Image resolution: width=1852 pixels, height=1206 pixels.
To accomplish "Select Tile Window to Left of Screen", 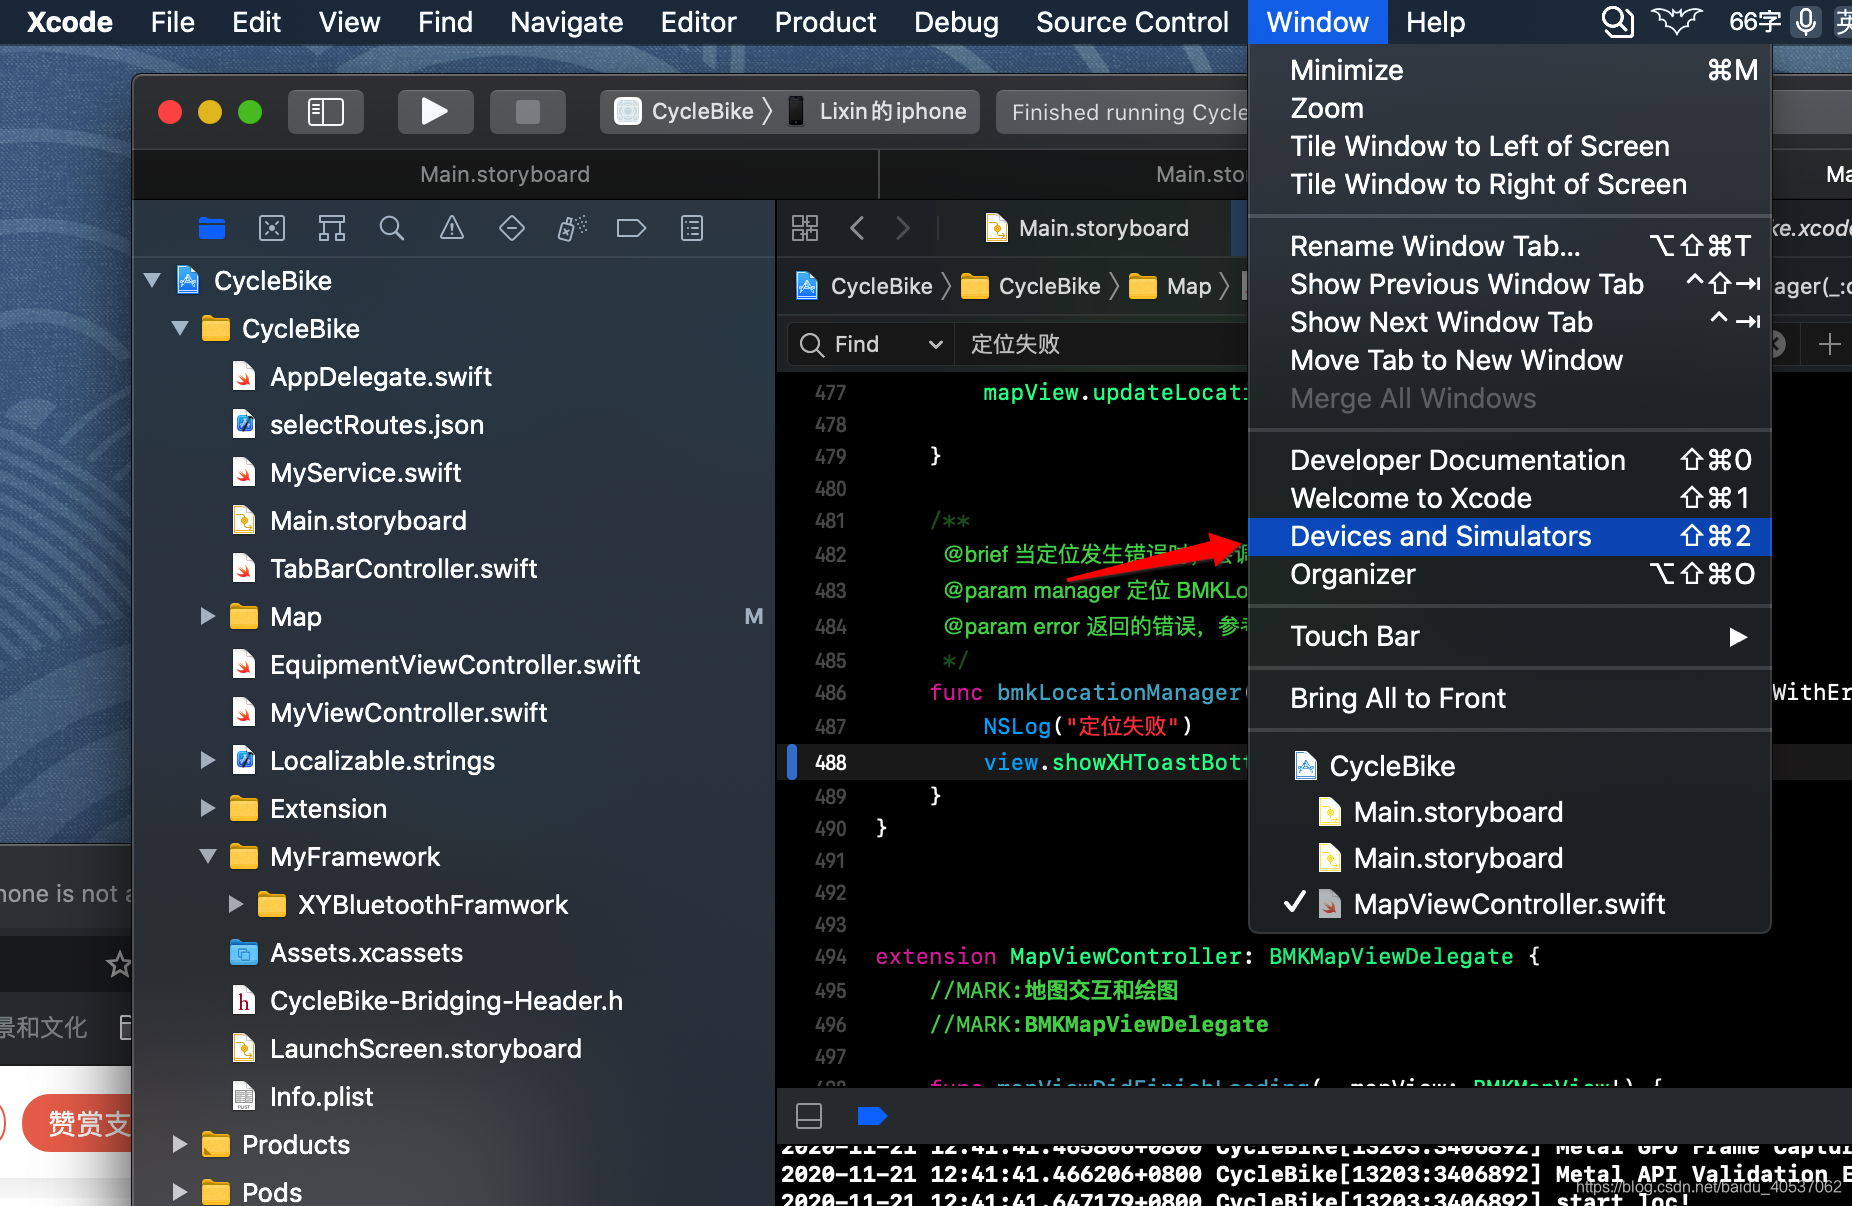I will click(1510, 146).
